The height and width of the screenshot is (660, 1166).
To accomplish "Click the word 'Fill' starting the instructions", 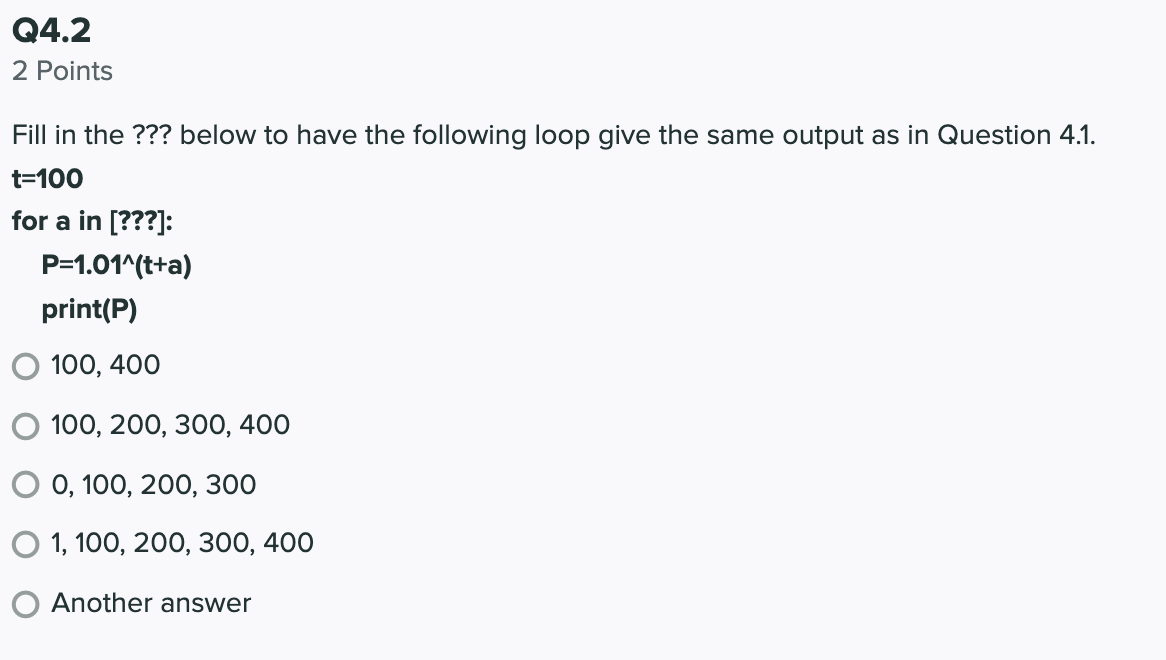I will click(x=30, y=135).
